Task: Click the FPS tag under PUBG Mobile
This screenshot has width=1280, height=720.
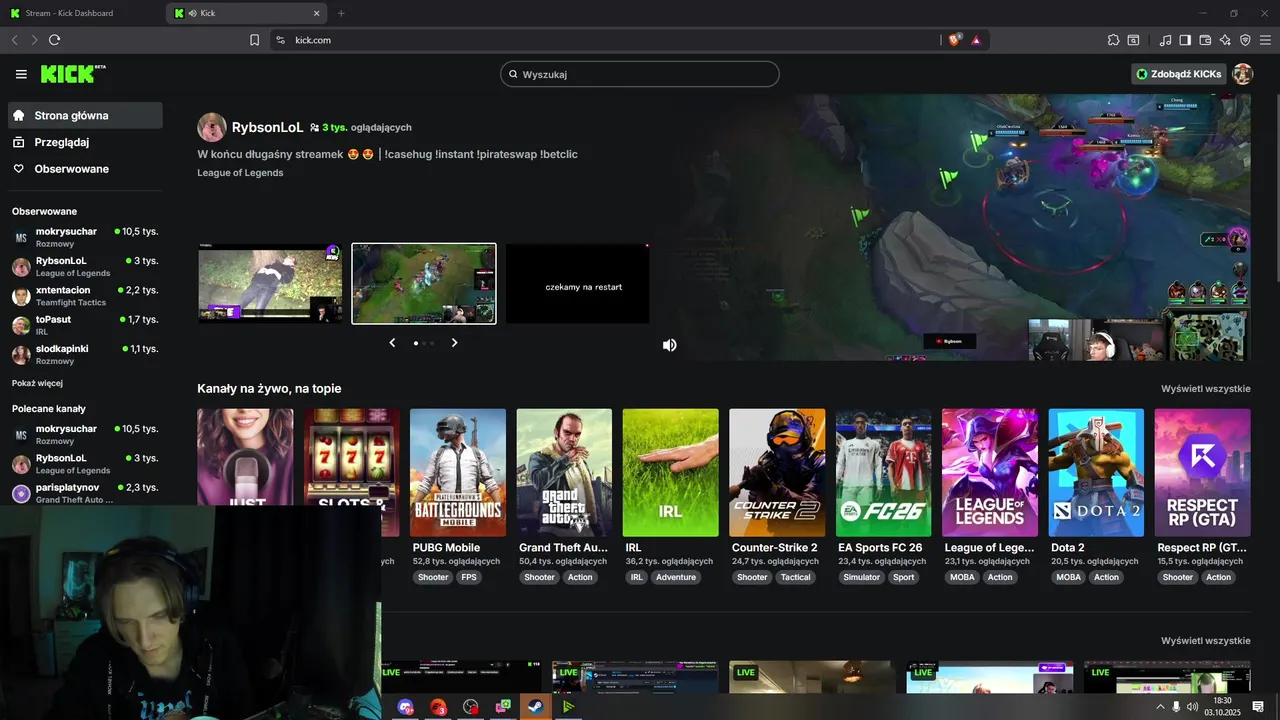Action: [469, 577]
